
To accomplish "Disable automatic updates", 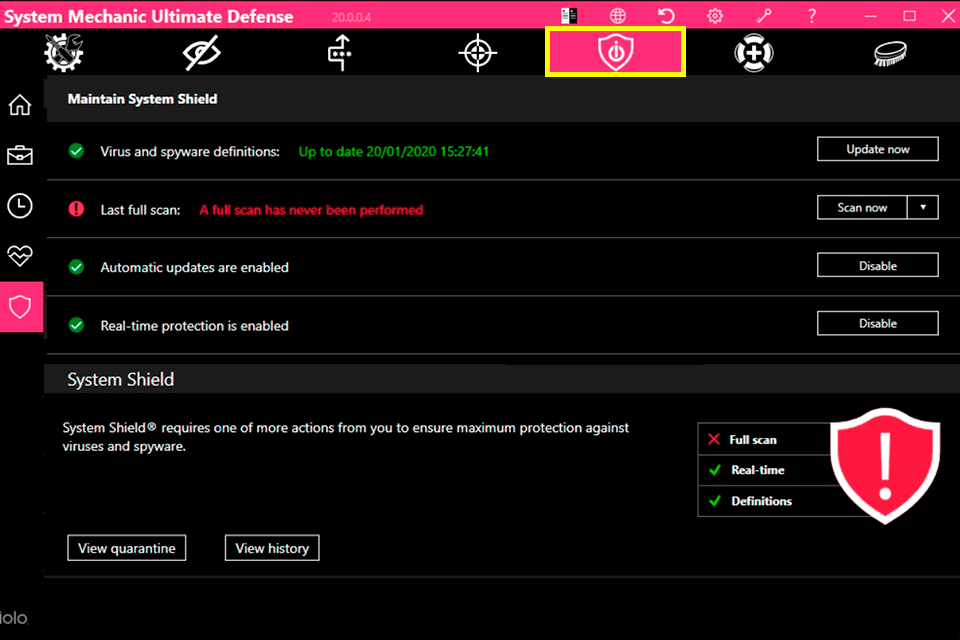I will pyautogui.click(x=877, y=265).
